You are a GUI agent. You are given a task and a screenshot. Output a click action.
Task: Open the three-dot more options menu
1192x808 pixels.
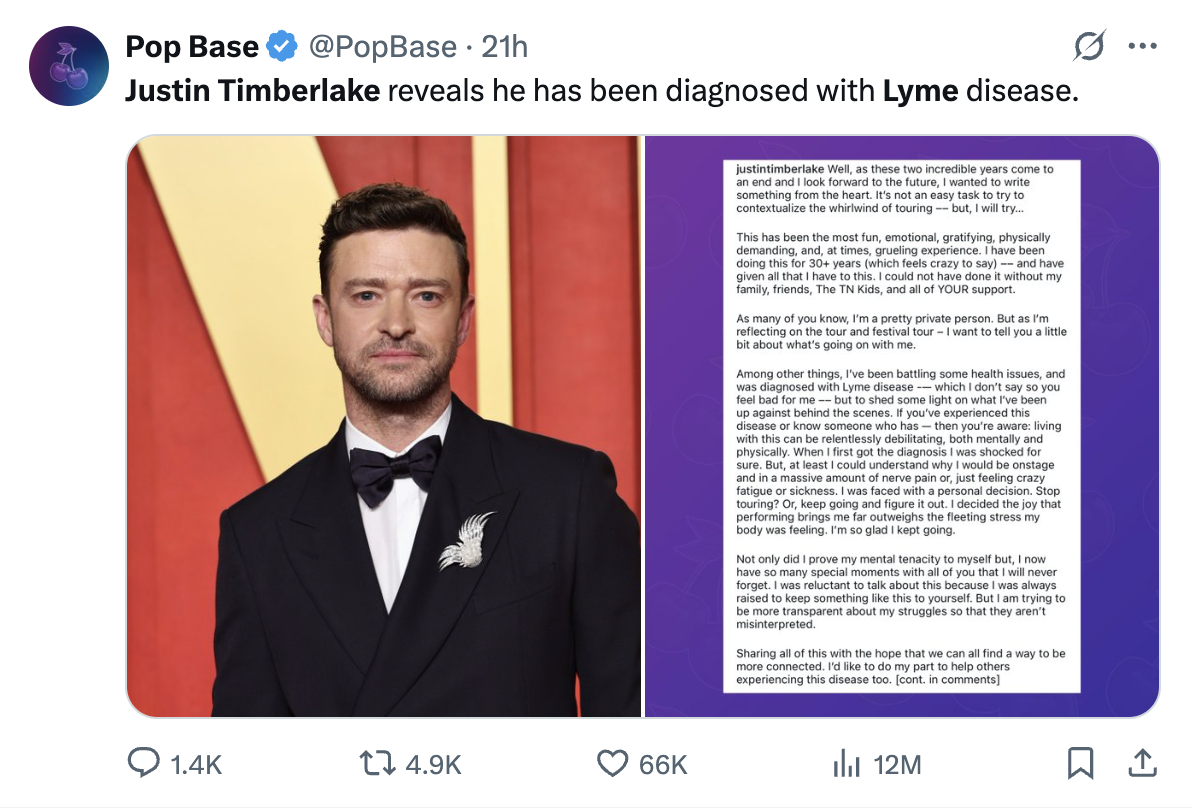pyautogui.click(x=1142, y=46)
